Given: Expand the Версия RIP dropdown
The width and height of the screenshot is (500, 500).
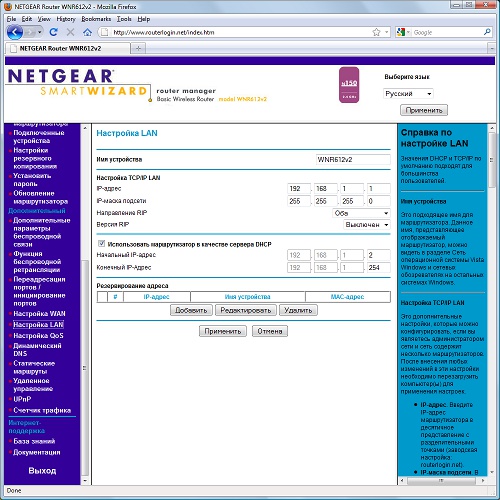Looking at the screenshot, I should pos(367,225).
